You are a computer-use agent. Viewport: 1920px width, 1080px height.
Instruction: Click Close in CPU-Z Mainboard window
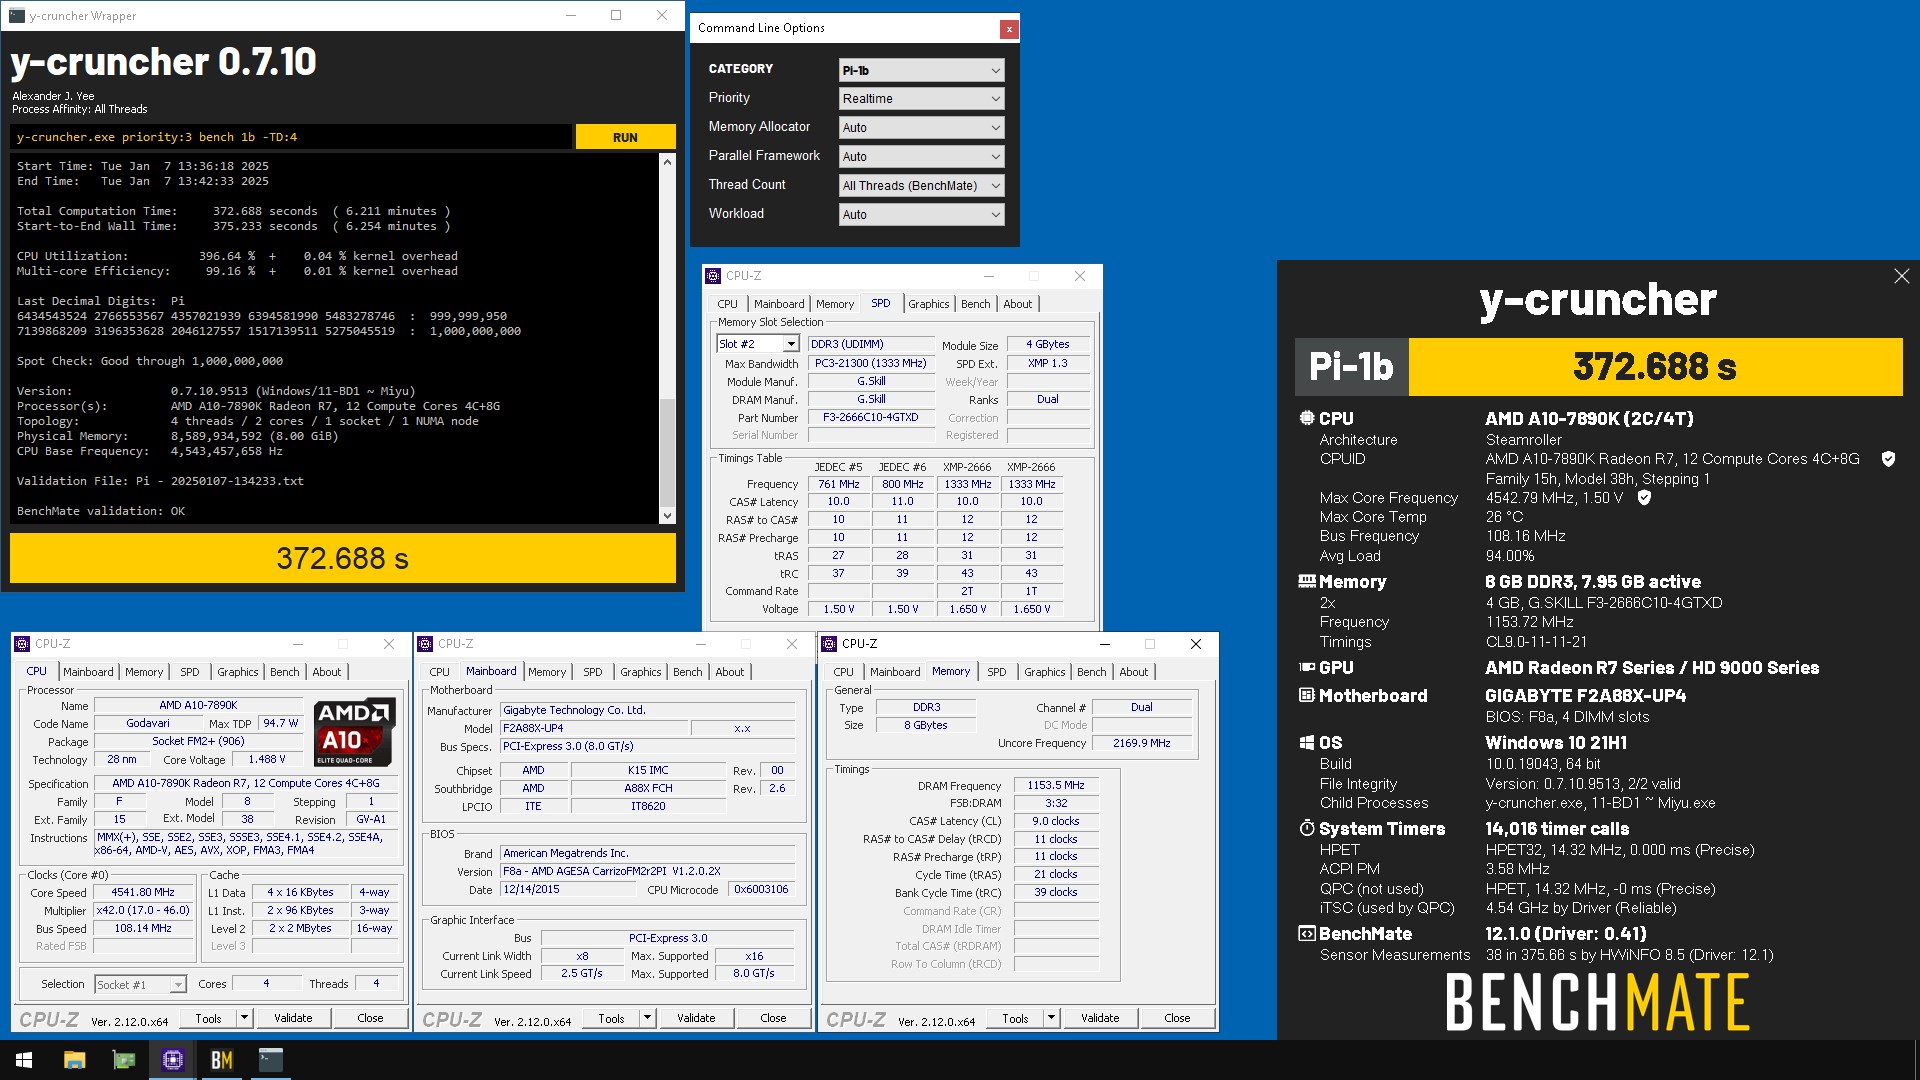pyautogui.click(x=773, y=1018)
